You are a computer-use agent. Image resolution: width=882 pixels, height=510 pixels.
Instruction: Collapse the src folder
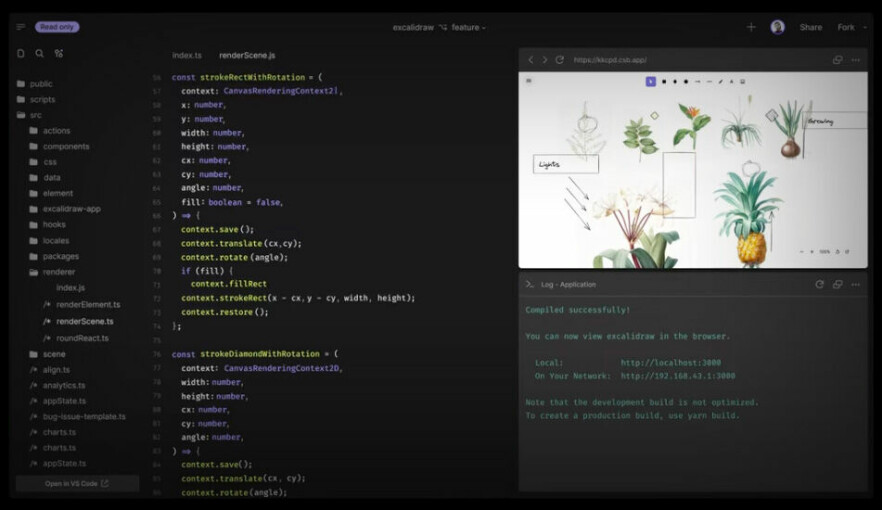point(29,115)
